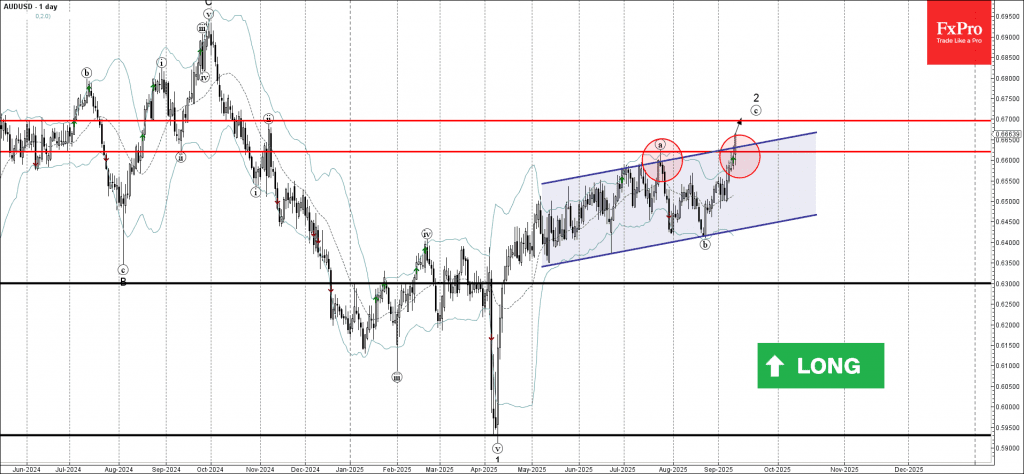Click the 0.62000 price level label
Image resolution: width=1024 pixels, height=474 pixels.
[1007, 326]
